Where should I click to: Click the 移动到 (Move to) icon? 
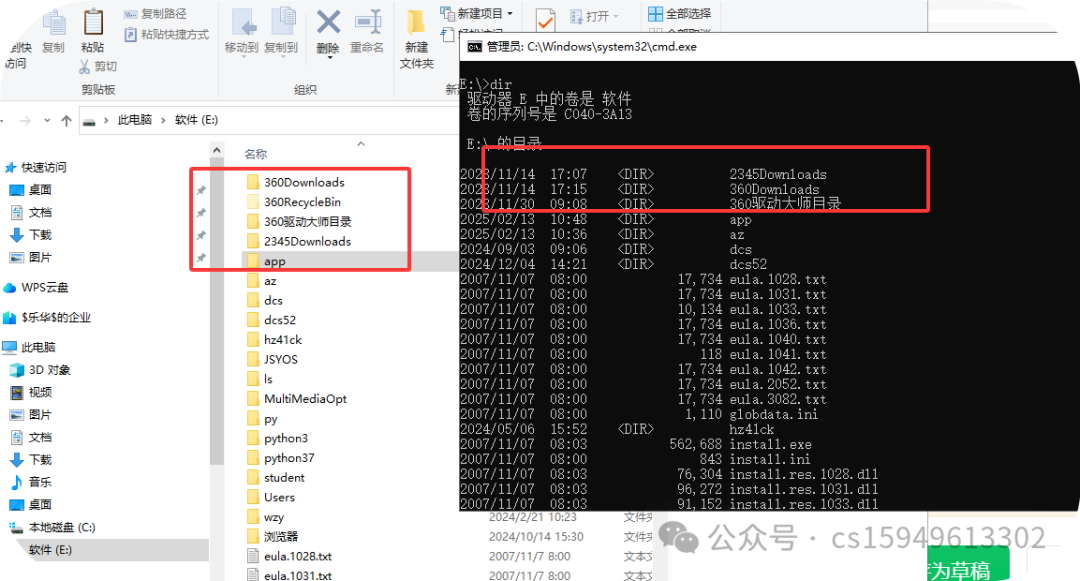[x=243, y=23]
